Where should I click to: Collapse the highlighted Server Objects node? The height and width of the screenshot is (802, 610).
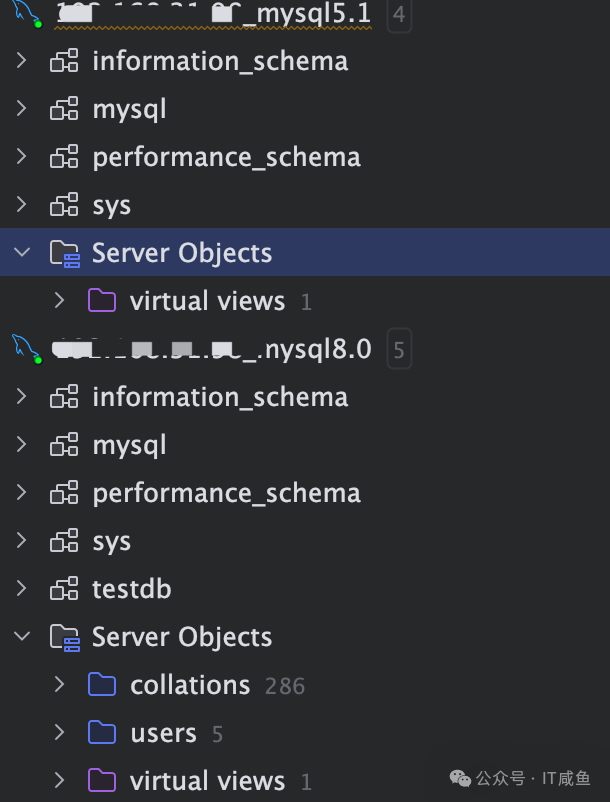pos(22,253)
